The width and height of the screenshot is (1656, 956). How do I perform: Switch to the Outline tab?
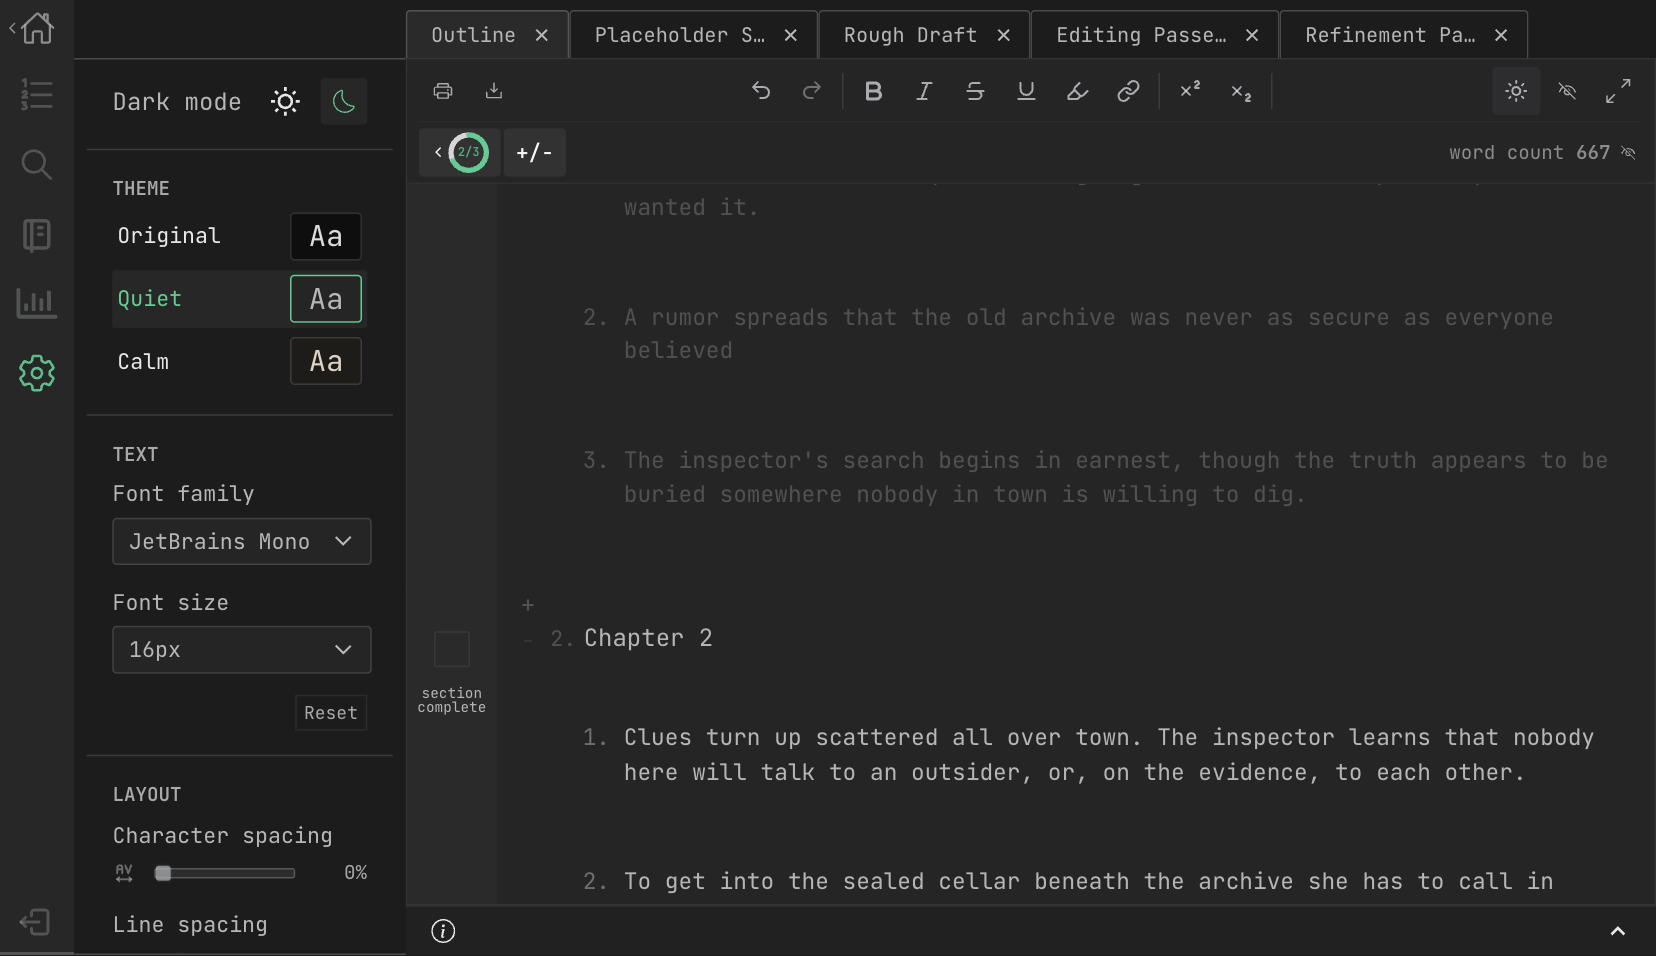[474, 35]
